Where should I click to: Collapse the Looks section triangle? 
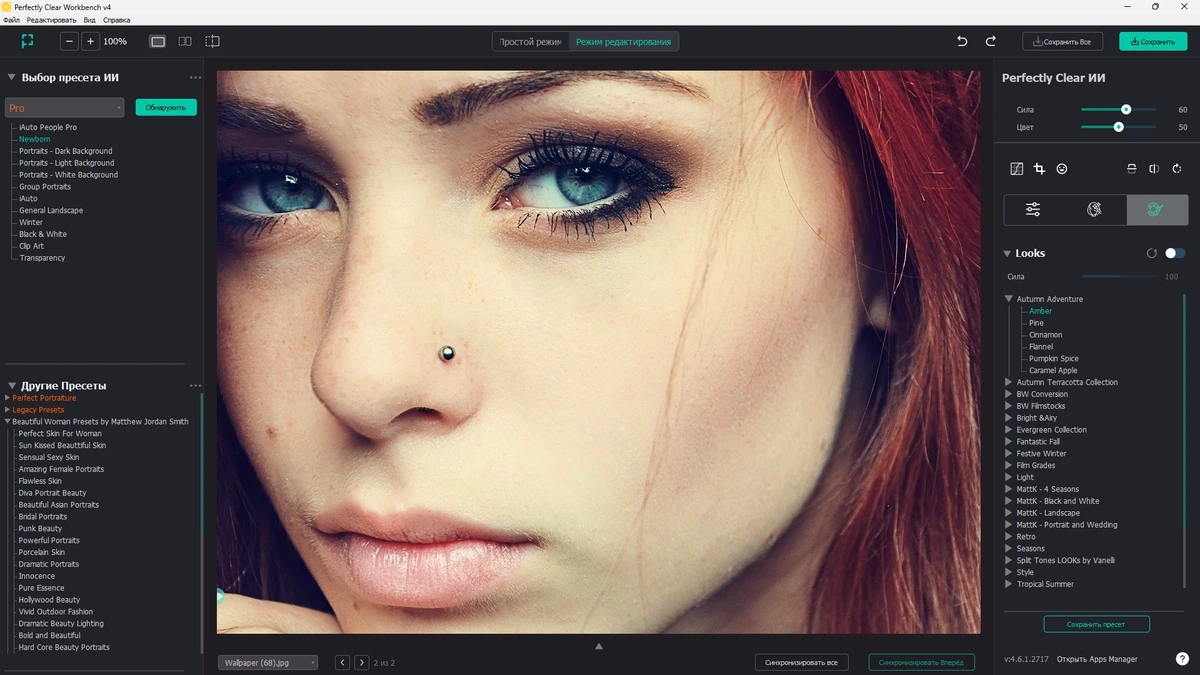coord(1007,254)
